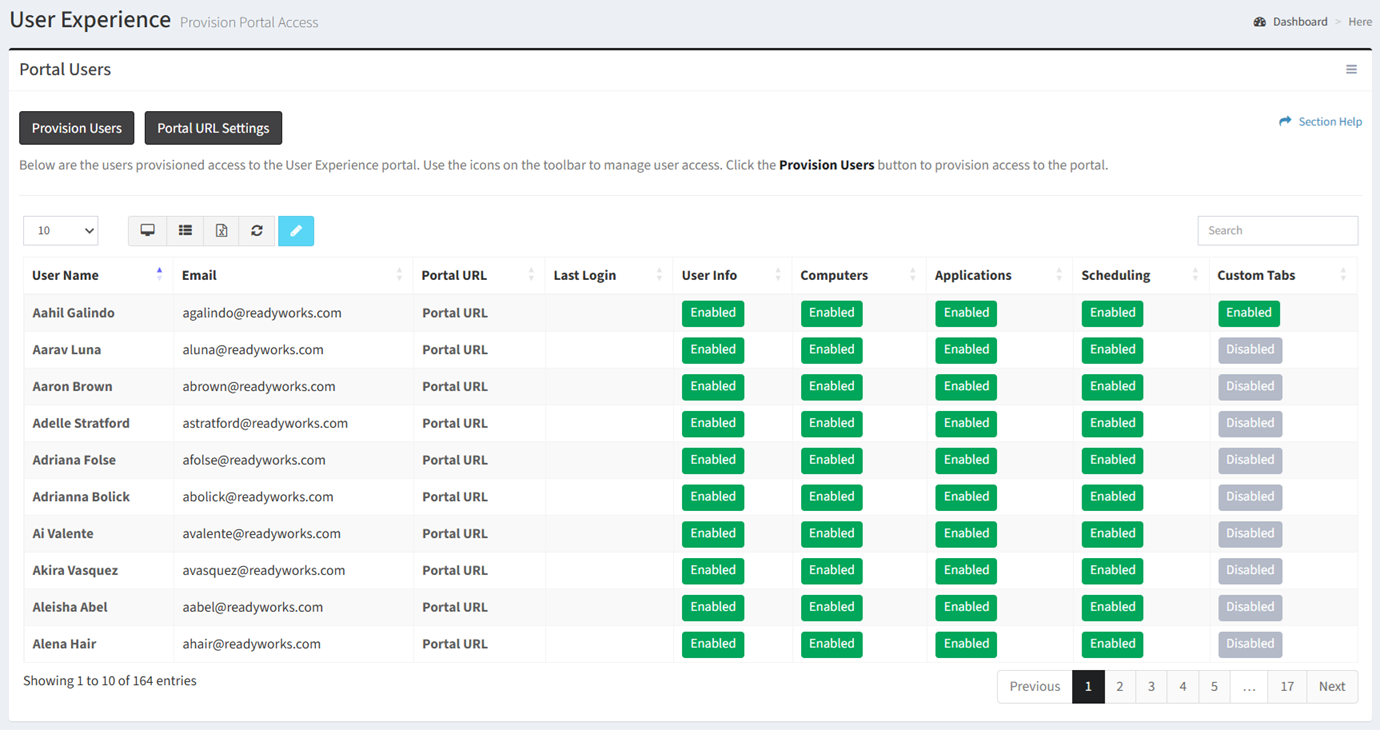Click the blue pencil edit icon
1380x730 pixels.
point(296,231)
